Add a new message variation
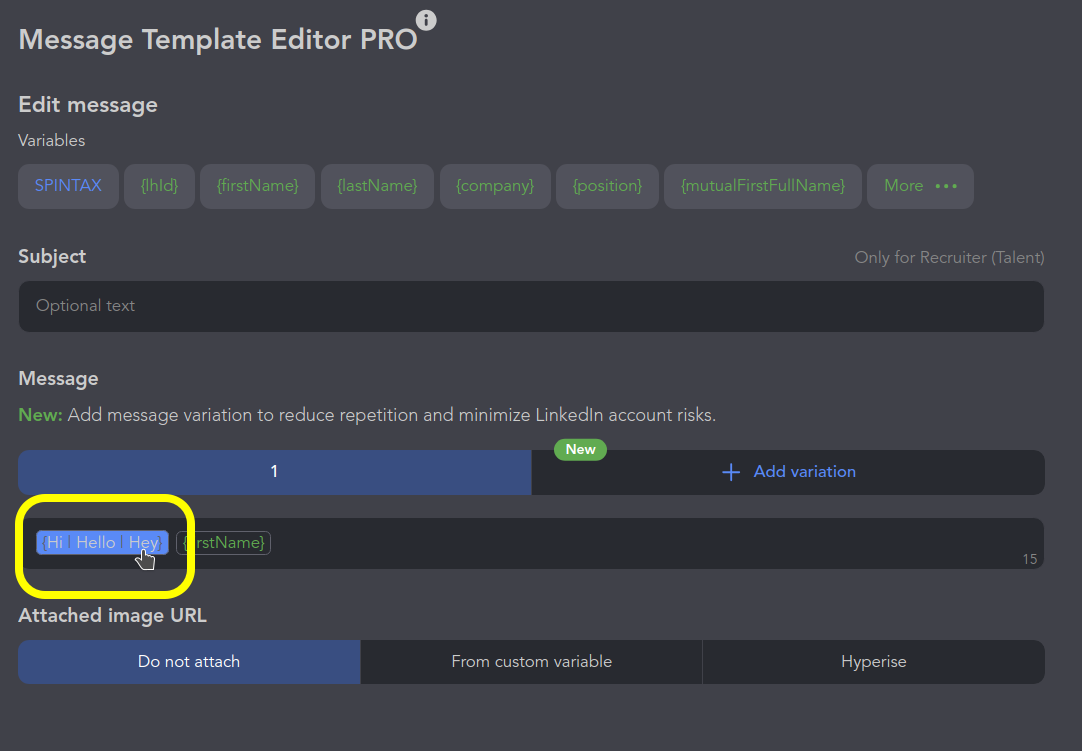1082x751 pixels. 788,472
